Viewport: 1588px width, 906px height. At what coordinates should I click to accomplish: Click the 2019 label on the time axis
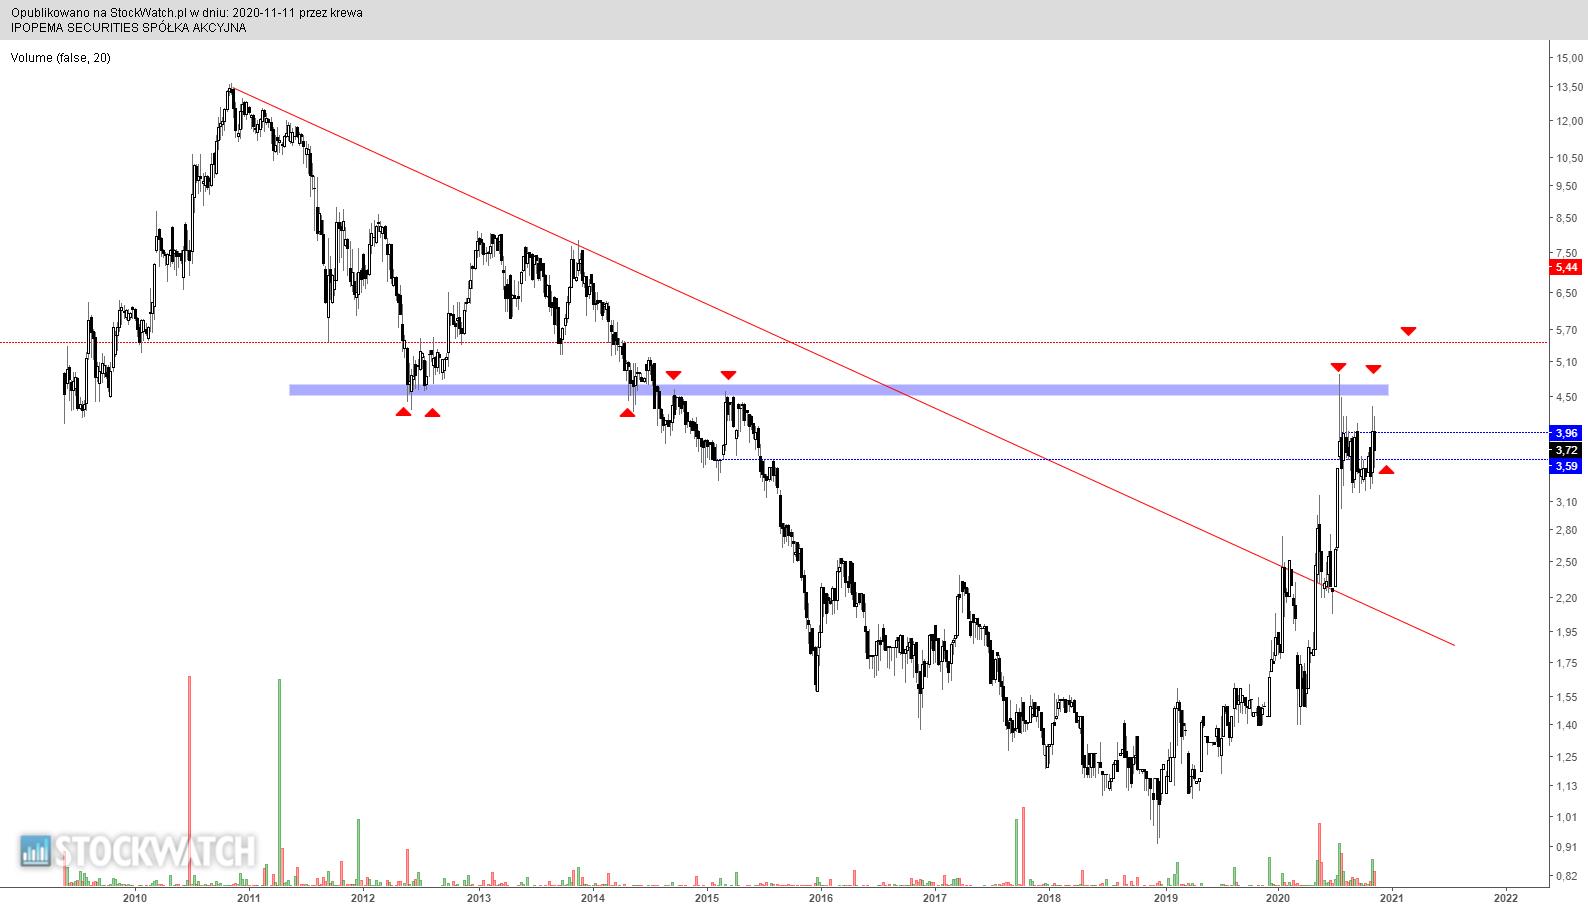coord(1165,898)
